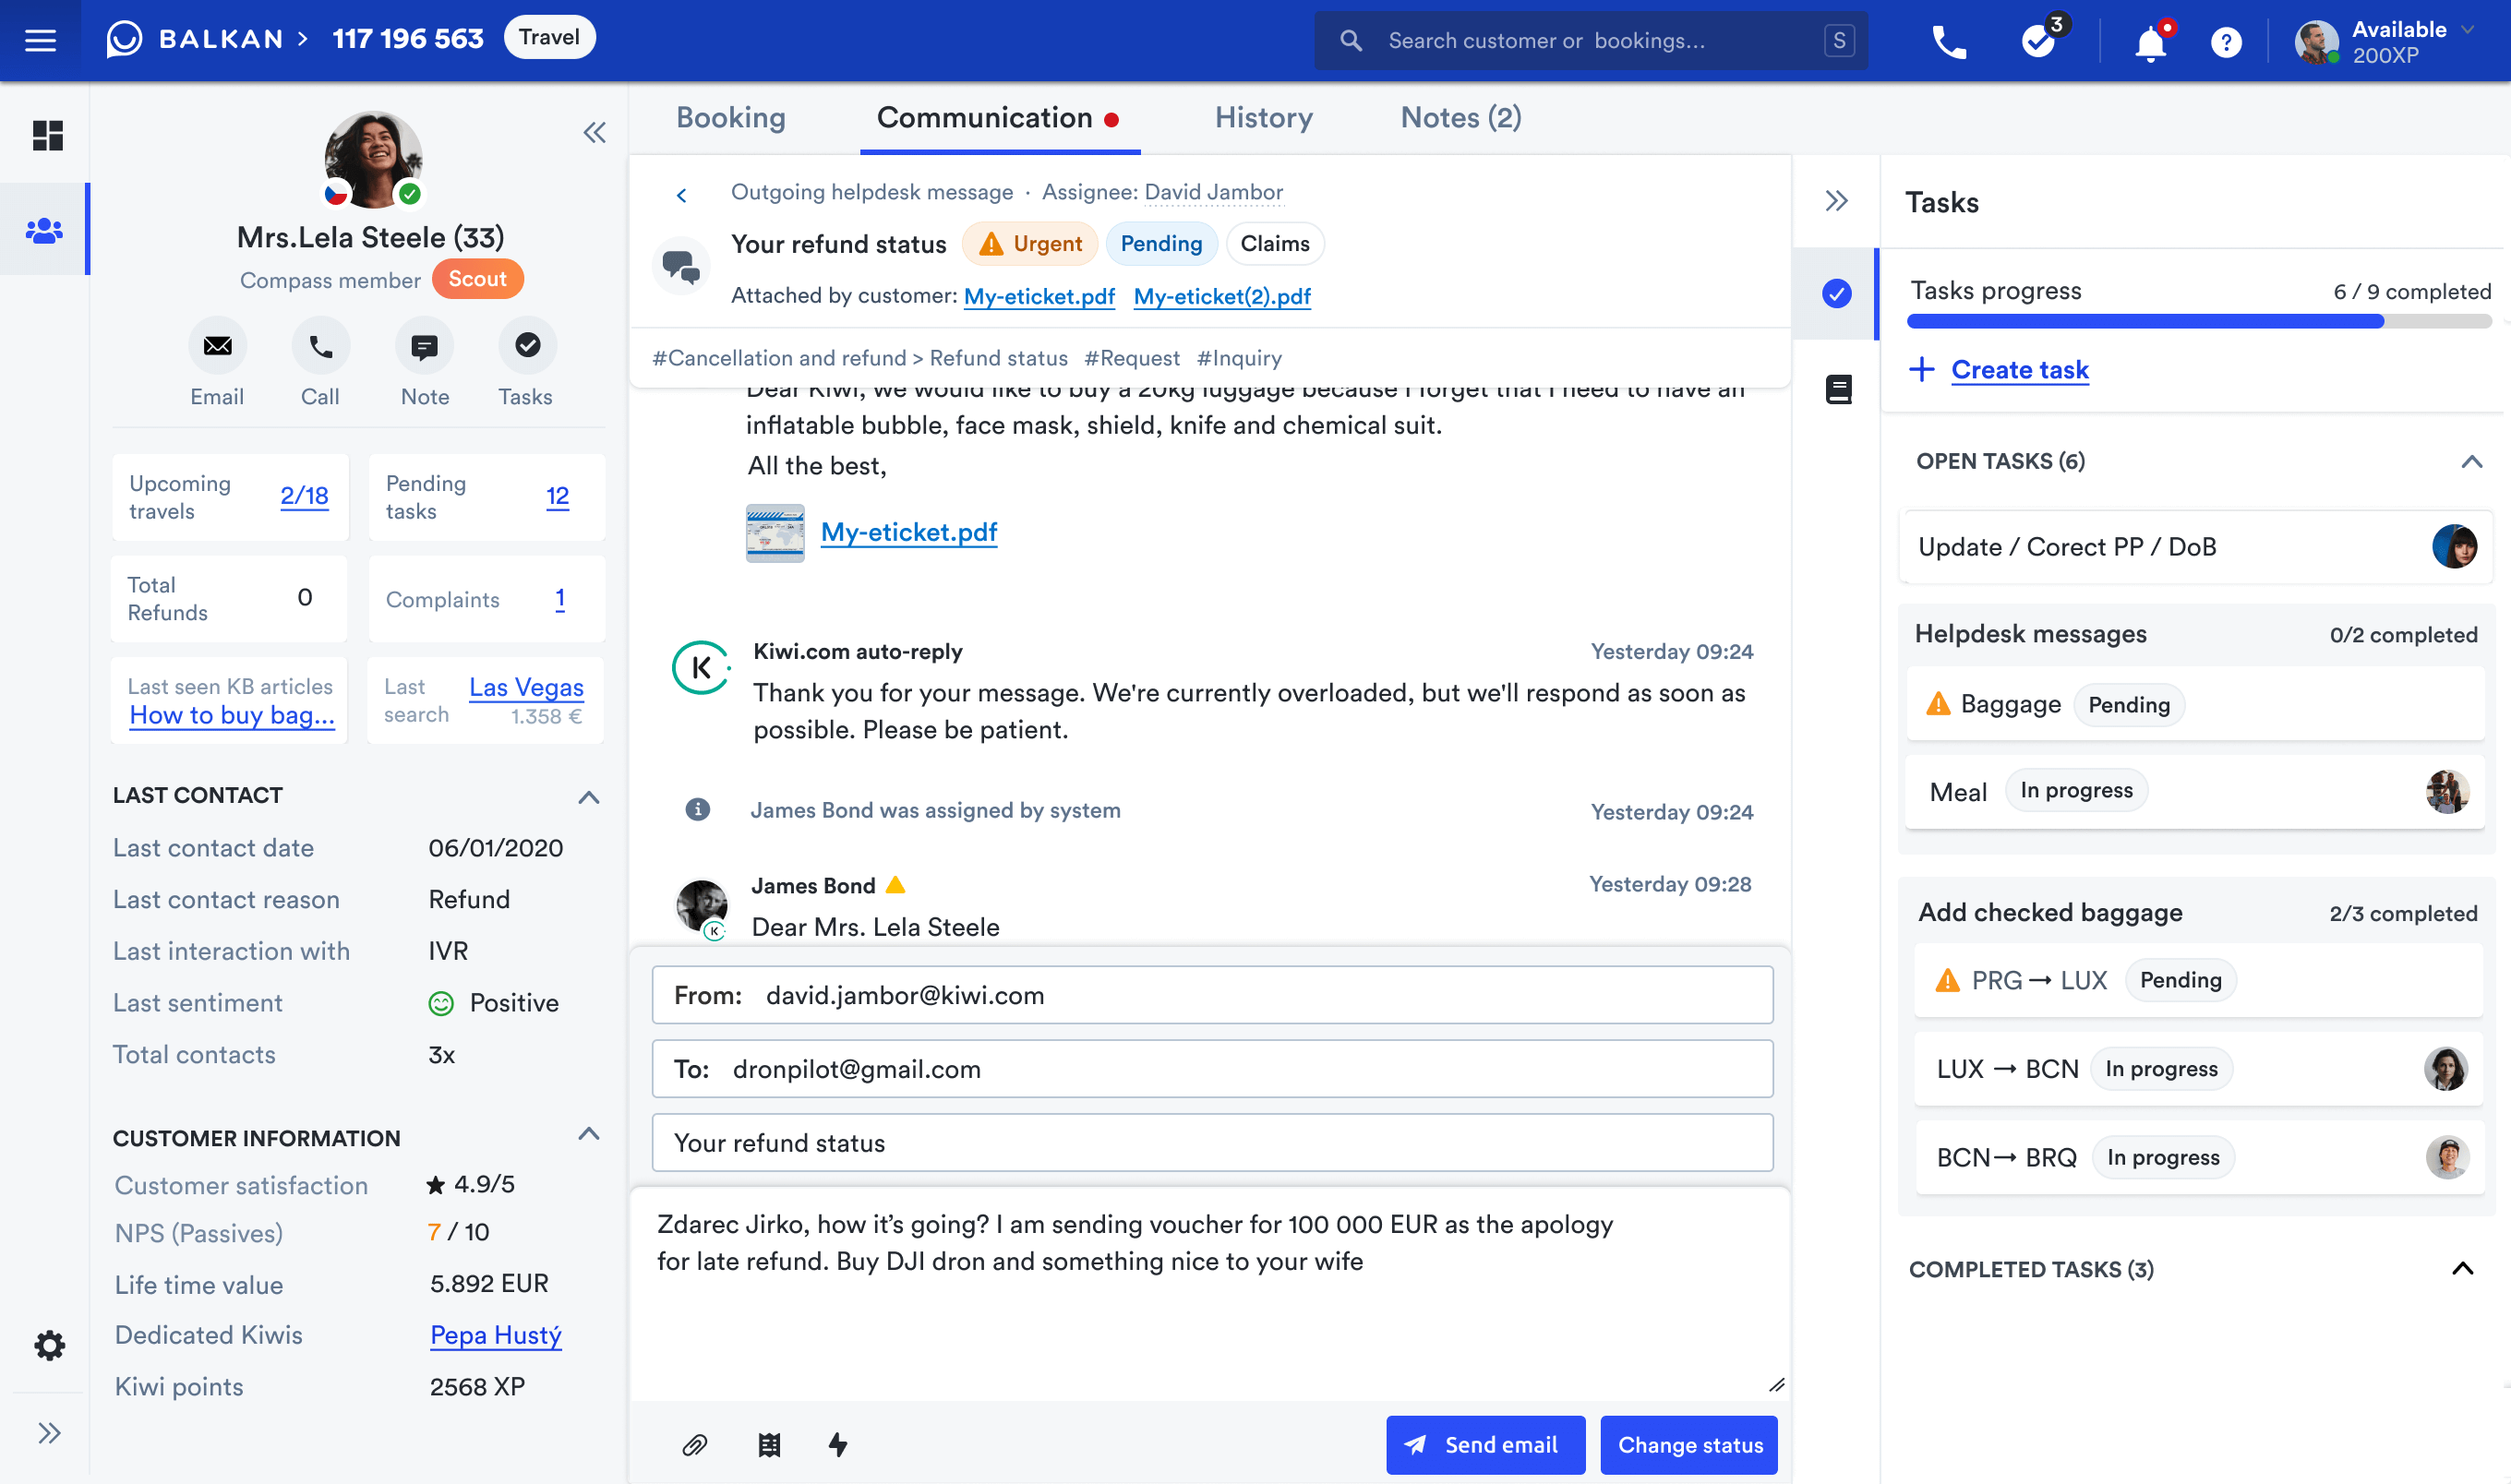Click the Note icon under profile
The width and height of the screenshot is (2511, 1484).
coord(424,346)
